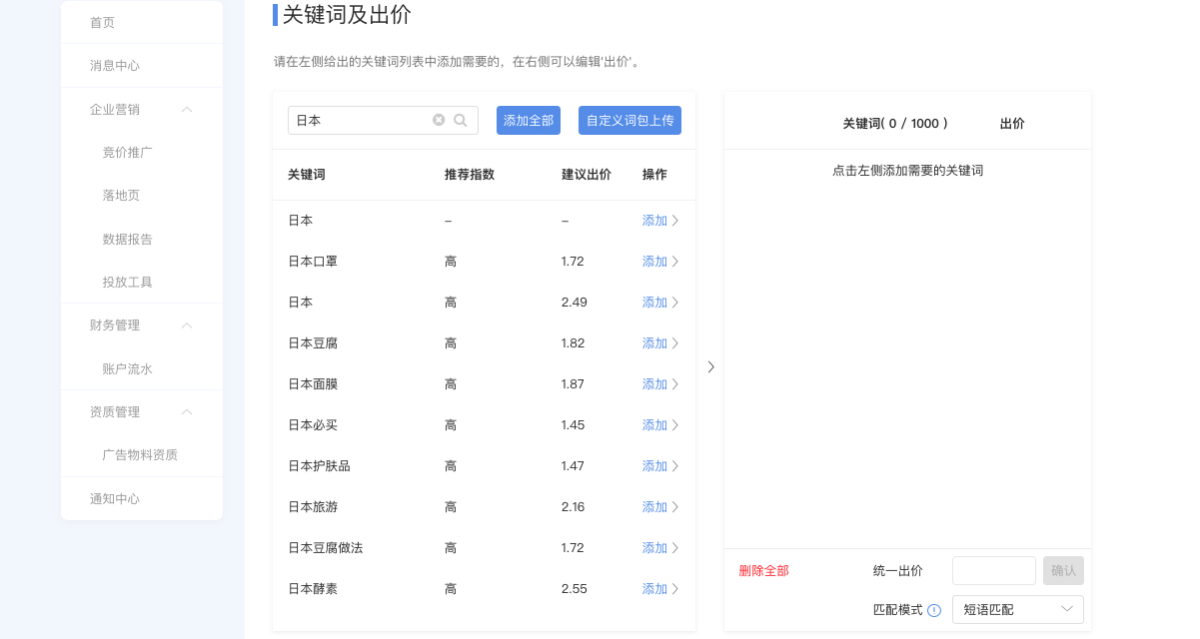Click the 建议出价 column header

pos(586,174)
